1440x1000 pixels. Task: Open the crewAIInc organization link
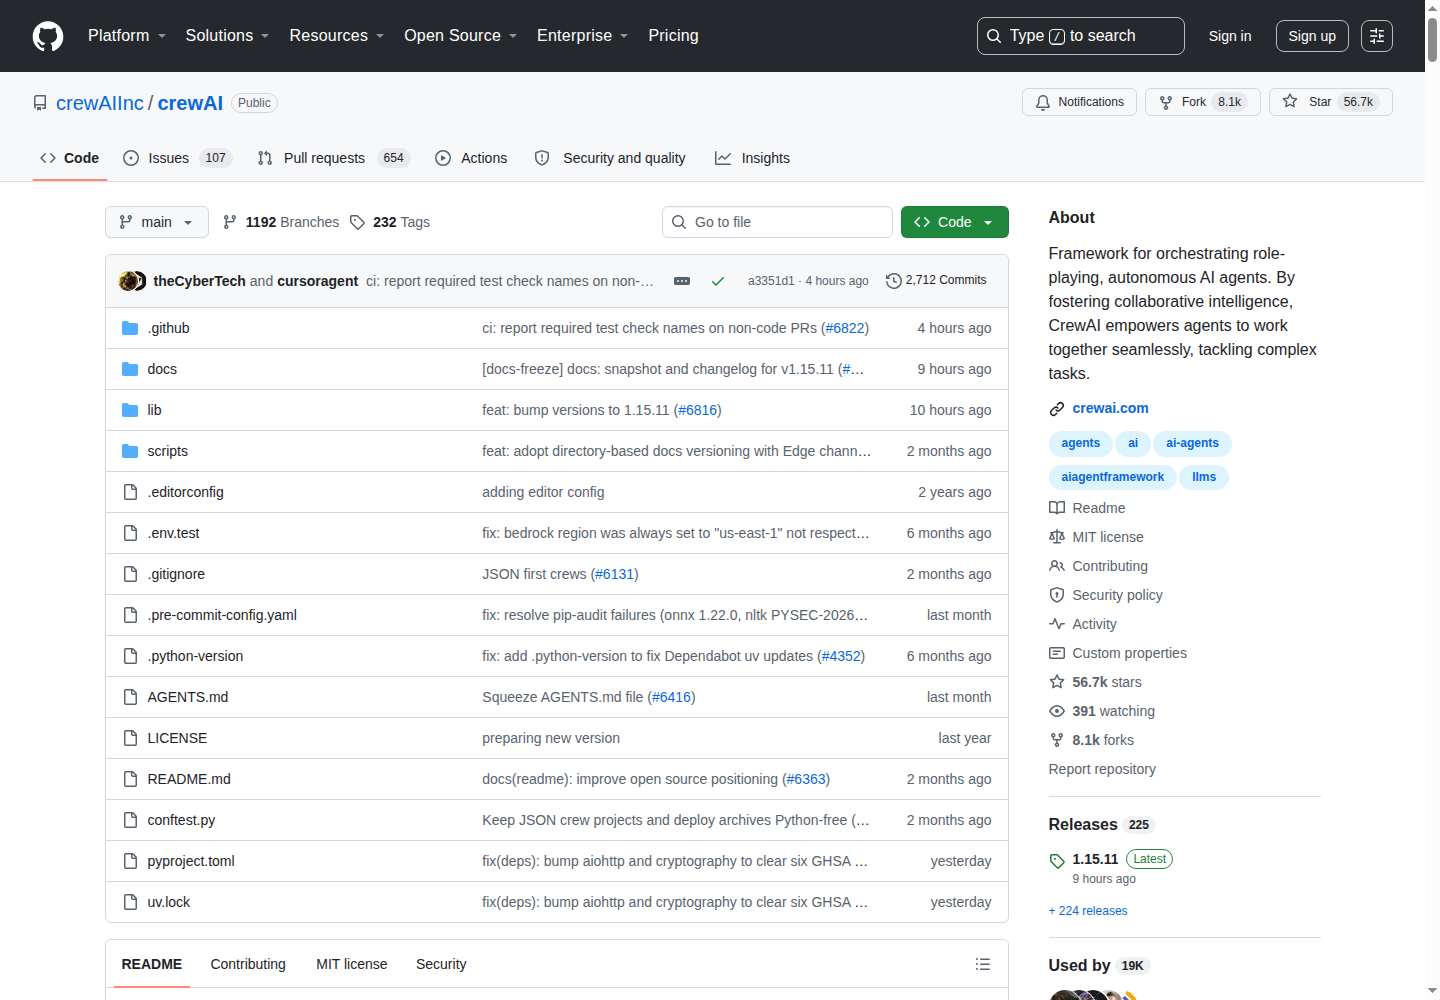(x=100, y=103)
